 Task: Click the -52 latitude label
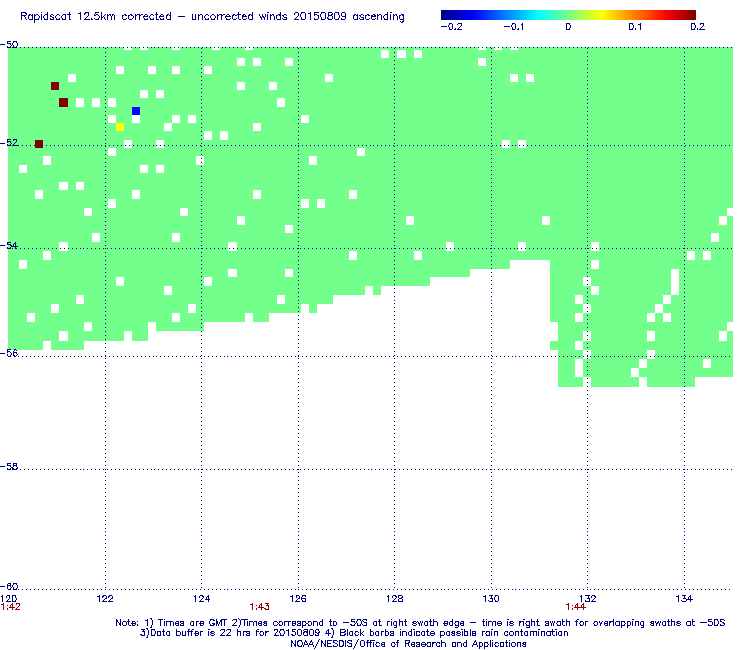(9, 143)
